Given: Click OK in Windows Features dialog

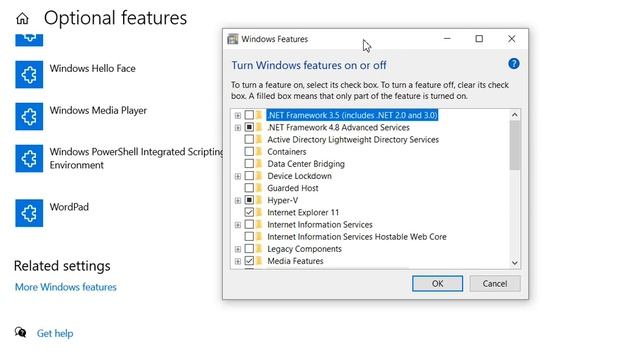Looking at the screenshot, I should click(x=437, y=284).
